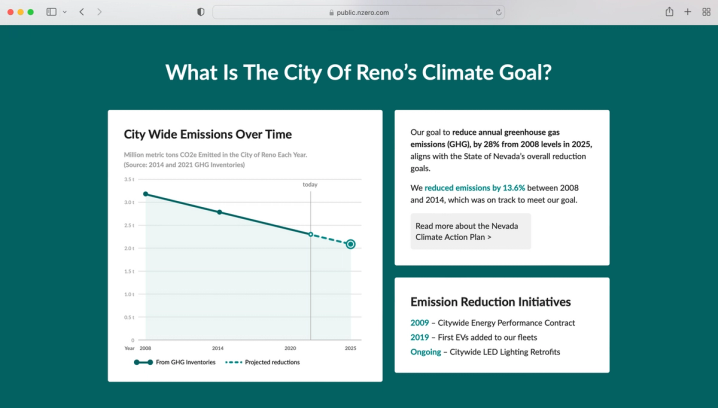The width and height of the screenshot is (718, 408).
Task: Open Read more about Nevada Climate Action Plan
Action: [470, 231]
